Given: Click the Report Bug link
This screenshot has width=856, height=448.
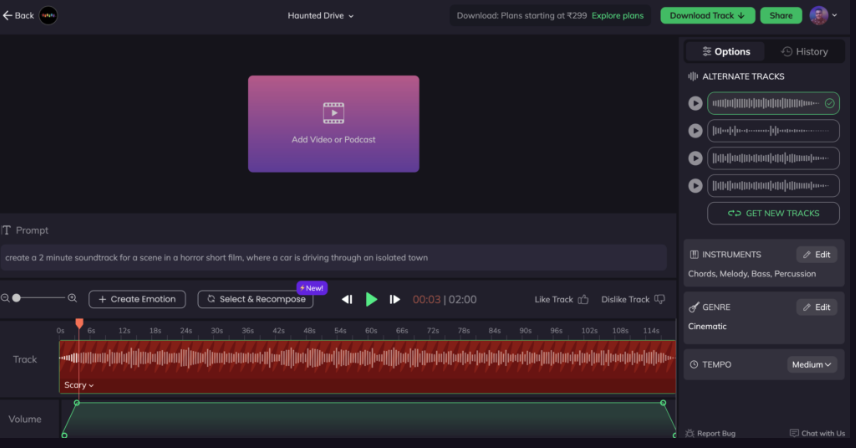Looking at the screenshot, I should click(710, 433).
